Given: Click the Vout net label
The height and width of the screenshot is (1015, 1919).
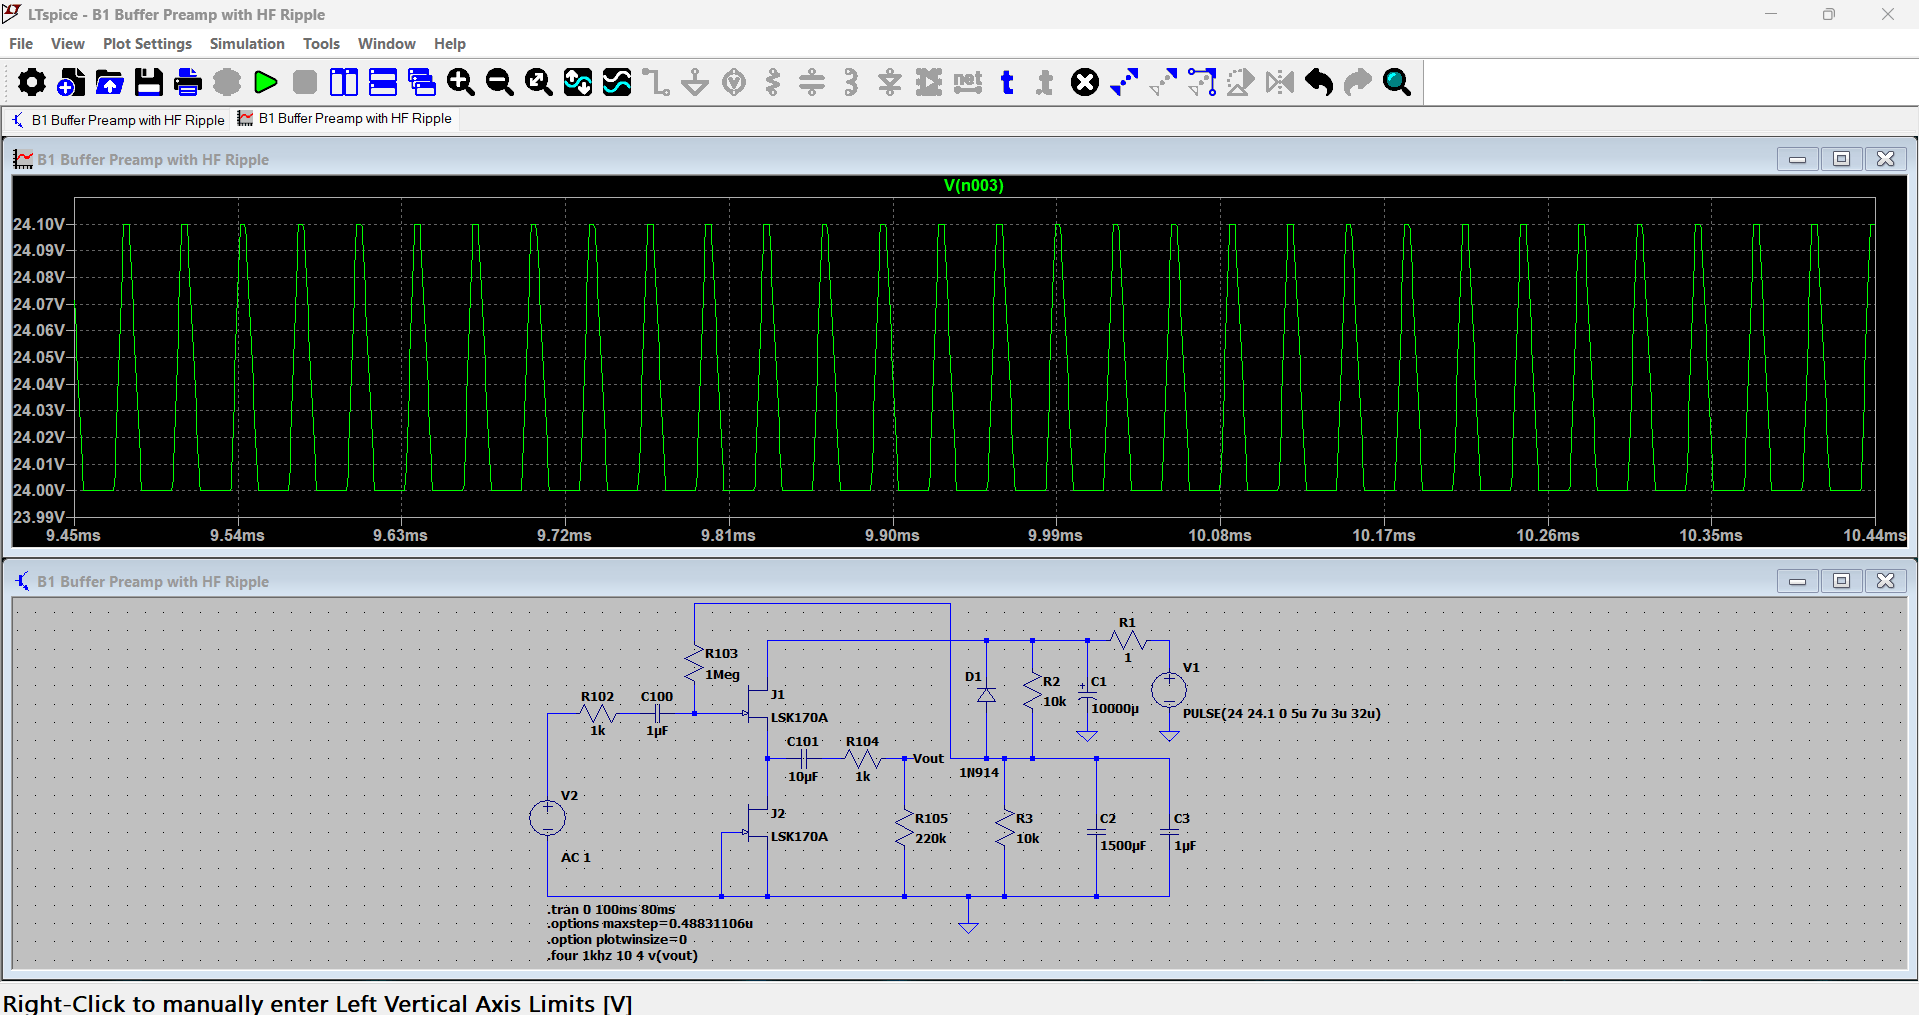Looking at the screenshot, I should [x=928, y=758].
